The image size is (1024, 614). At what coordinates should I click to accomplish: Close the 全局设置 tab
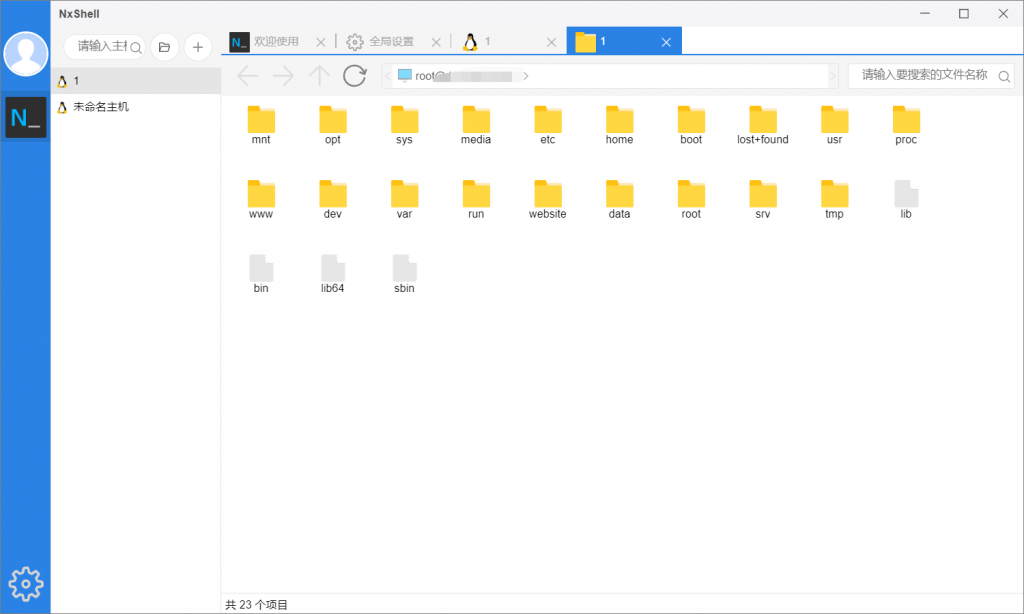click(x=436, y=42)
